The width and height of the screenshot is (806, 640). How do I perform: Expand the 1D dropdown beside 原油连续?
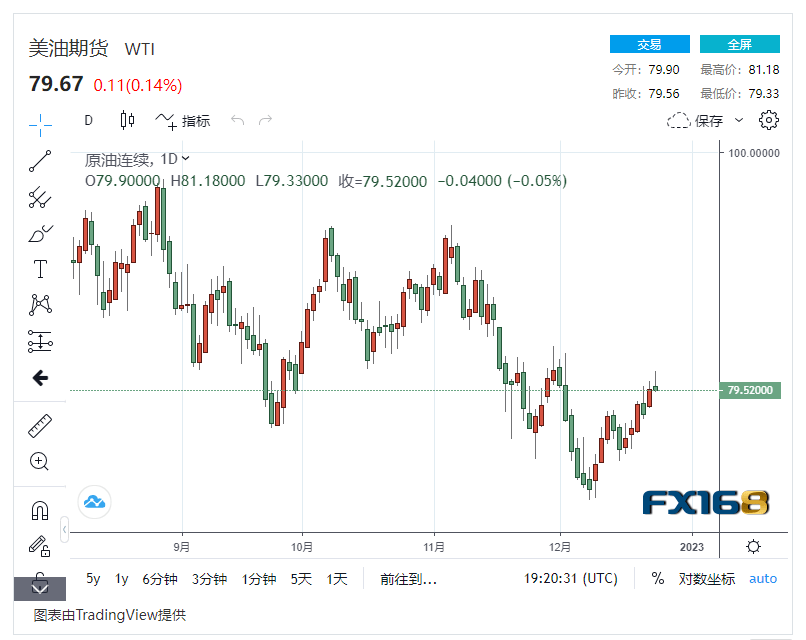click(x=185, y=159)
